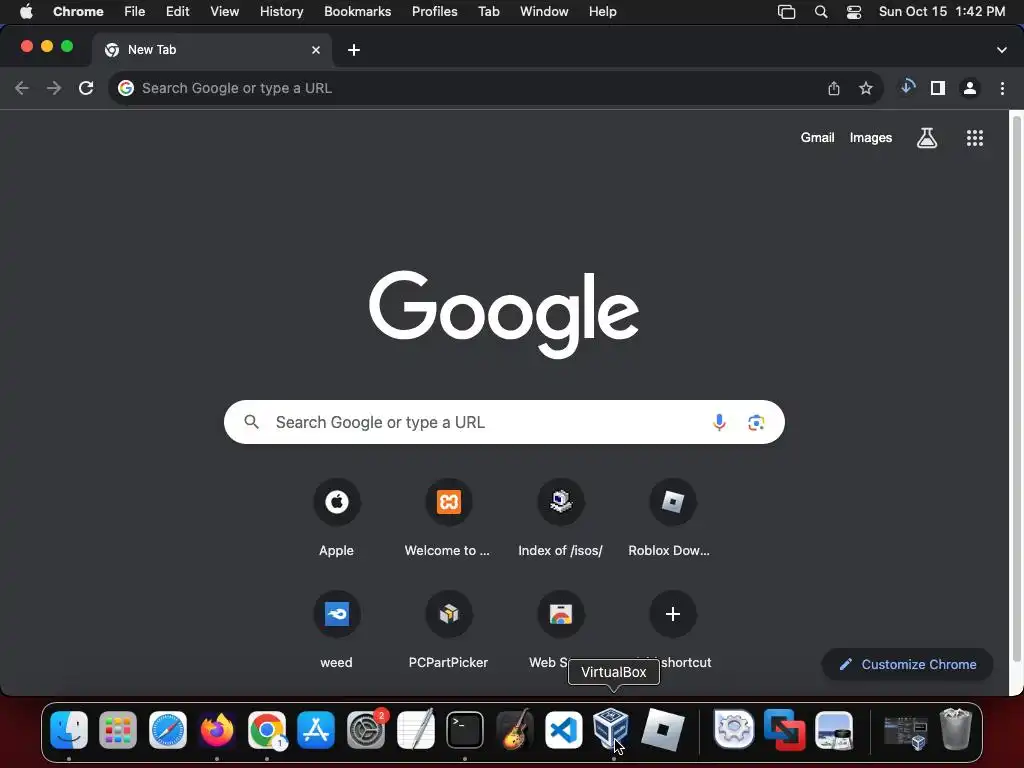
Task: Open the App Store from the Dock
Action: (x=316, y=729)
